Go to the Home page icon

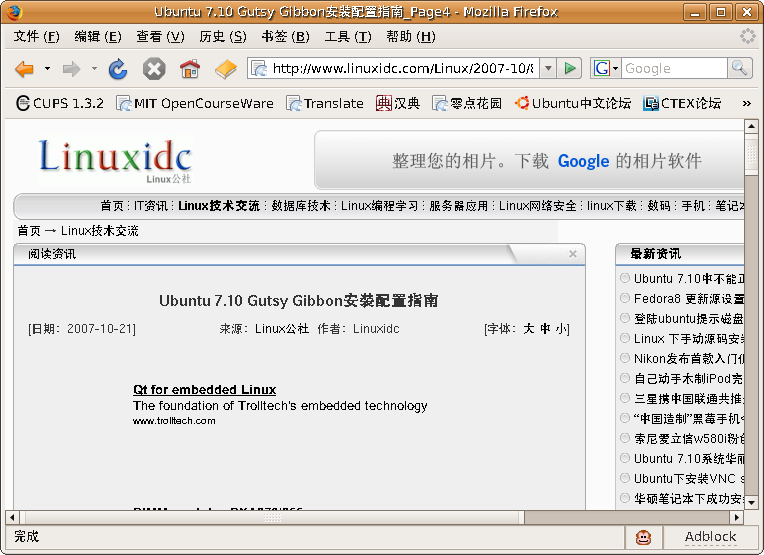tap(190, 69)
